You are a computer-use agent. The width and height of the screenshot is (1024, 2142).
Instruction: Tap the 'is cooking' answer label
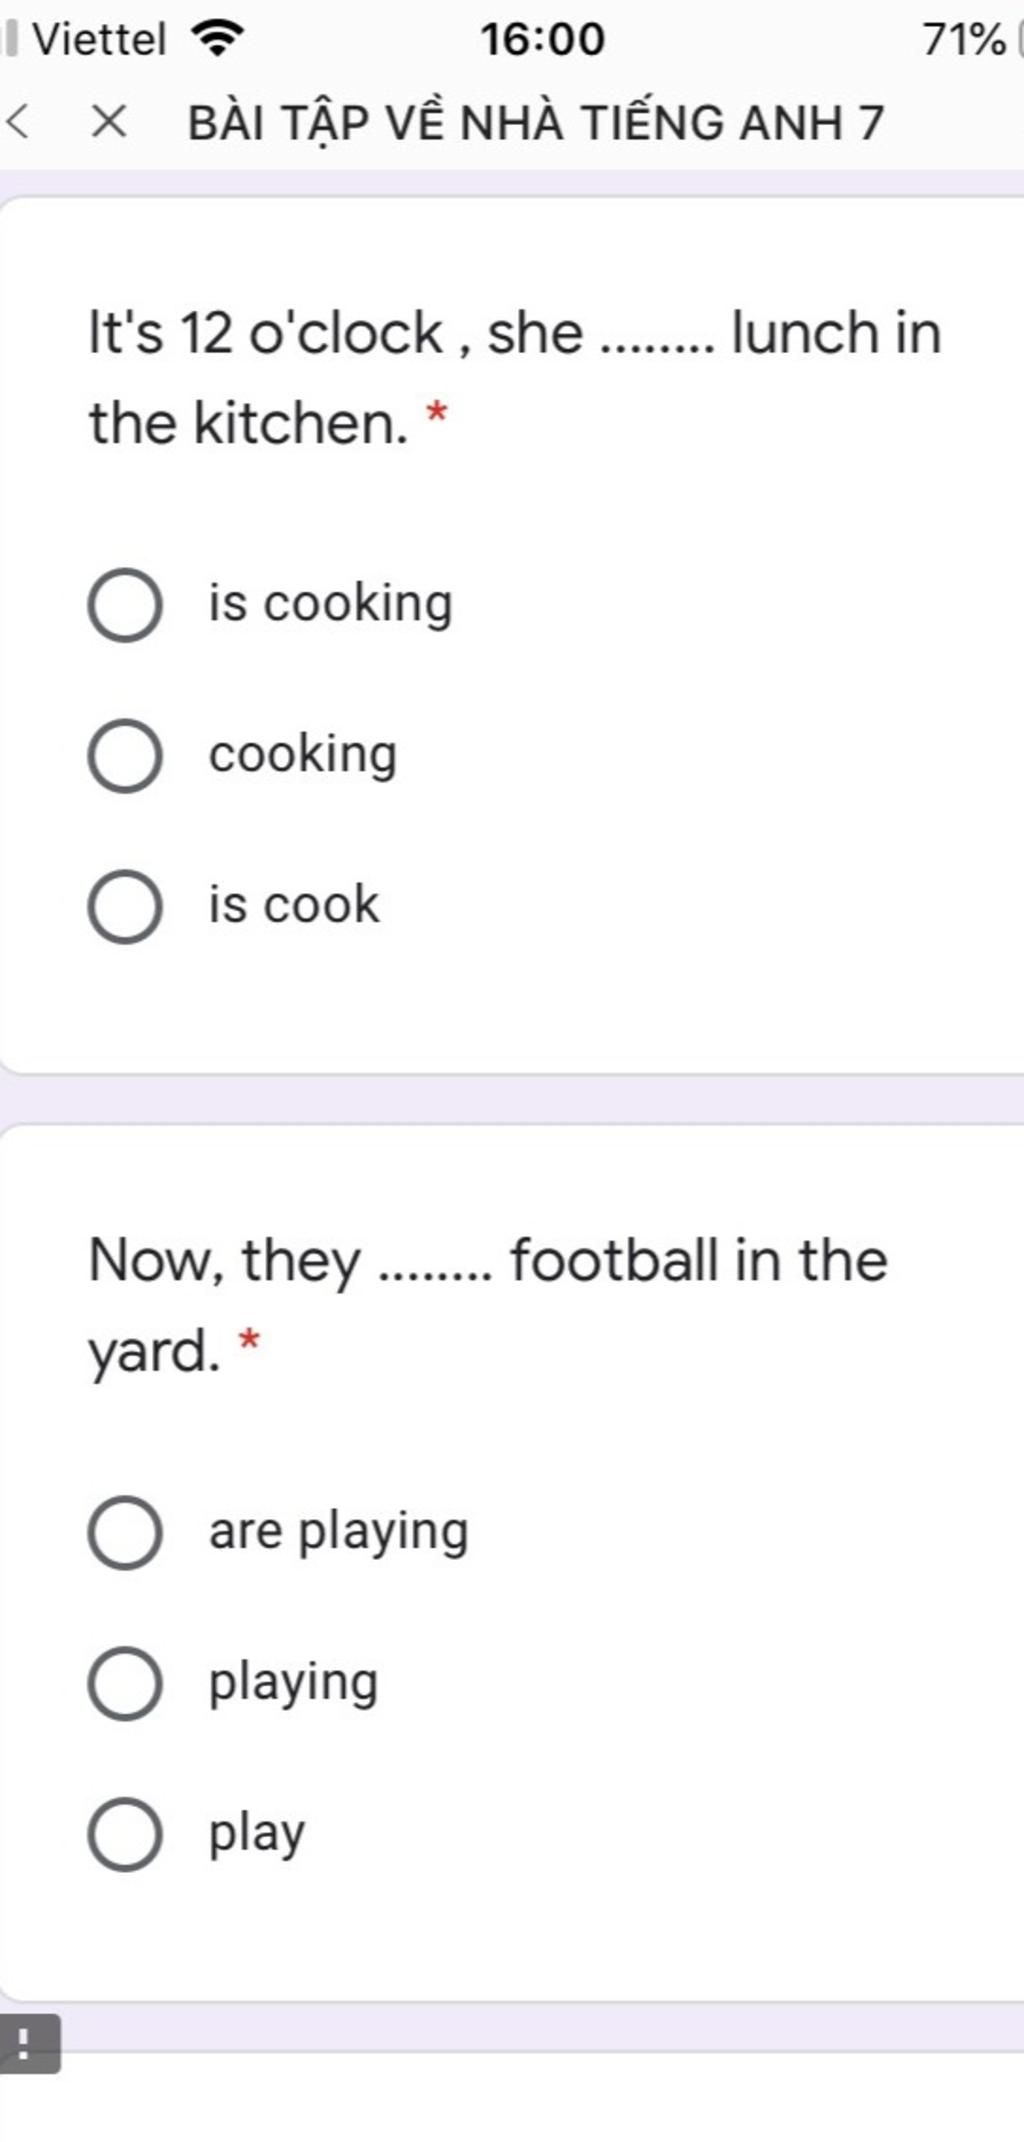331,605
